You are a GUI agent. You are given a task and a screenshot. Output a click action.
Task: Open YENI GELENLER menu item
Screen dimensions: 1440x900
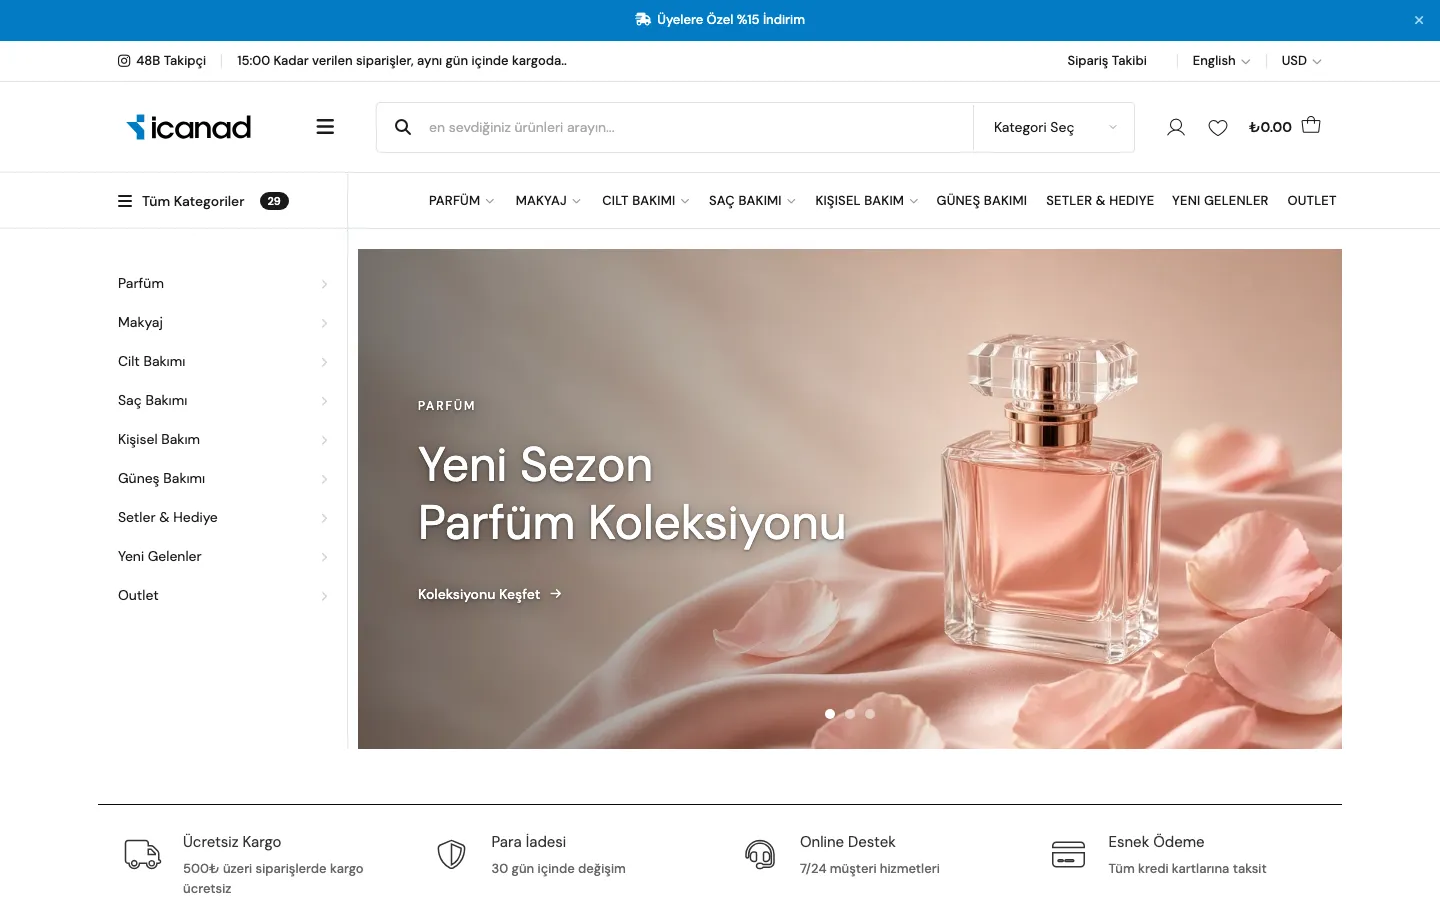coord(1220,201)
